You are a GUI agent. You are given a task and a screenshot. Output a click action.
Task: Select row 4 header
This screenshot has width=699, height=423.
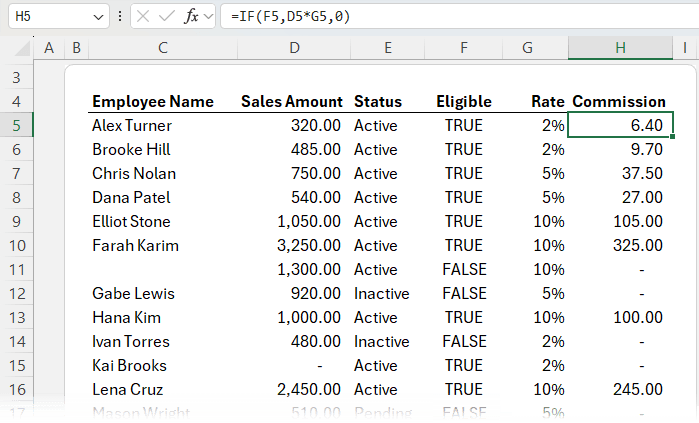point(17,102)
